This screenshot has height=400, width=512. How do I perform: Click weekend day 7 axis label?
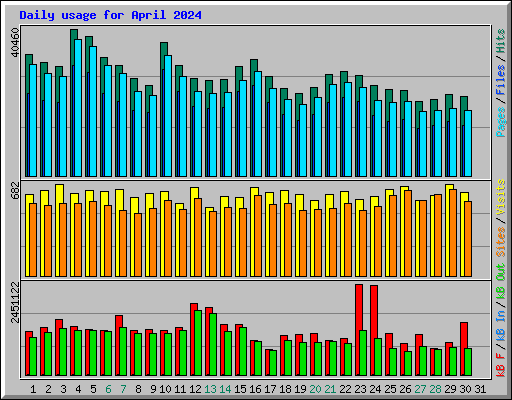(123, 389)
